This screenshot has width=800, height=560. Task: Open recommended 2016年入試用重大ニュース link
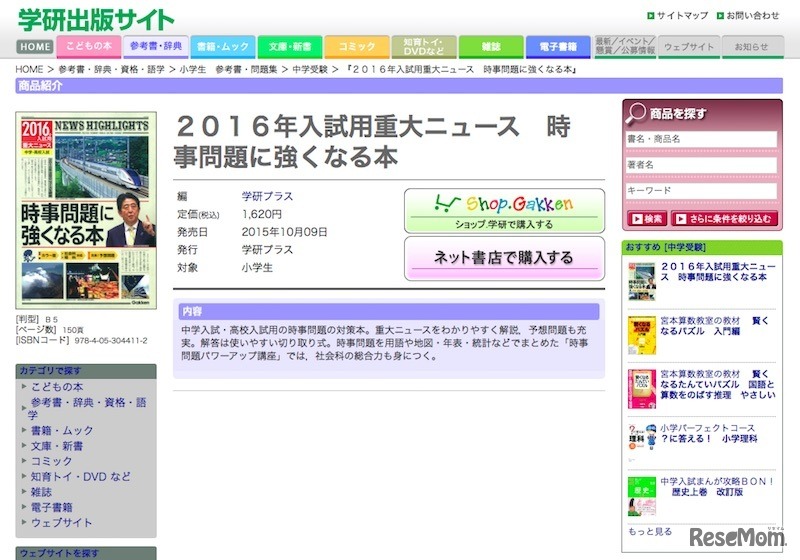pyautogui.click(x=718, y=272)
